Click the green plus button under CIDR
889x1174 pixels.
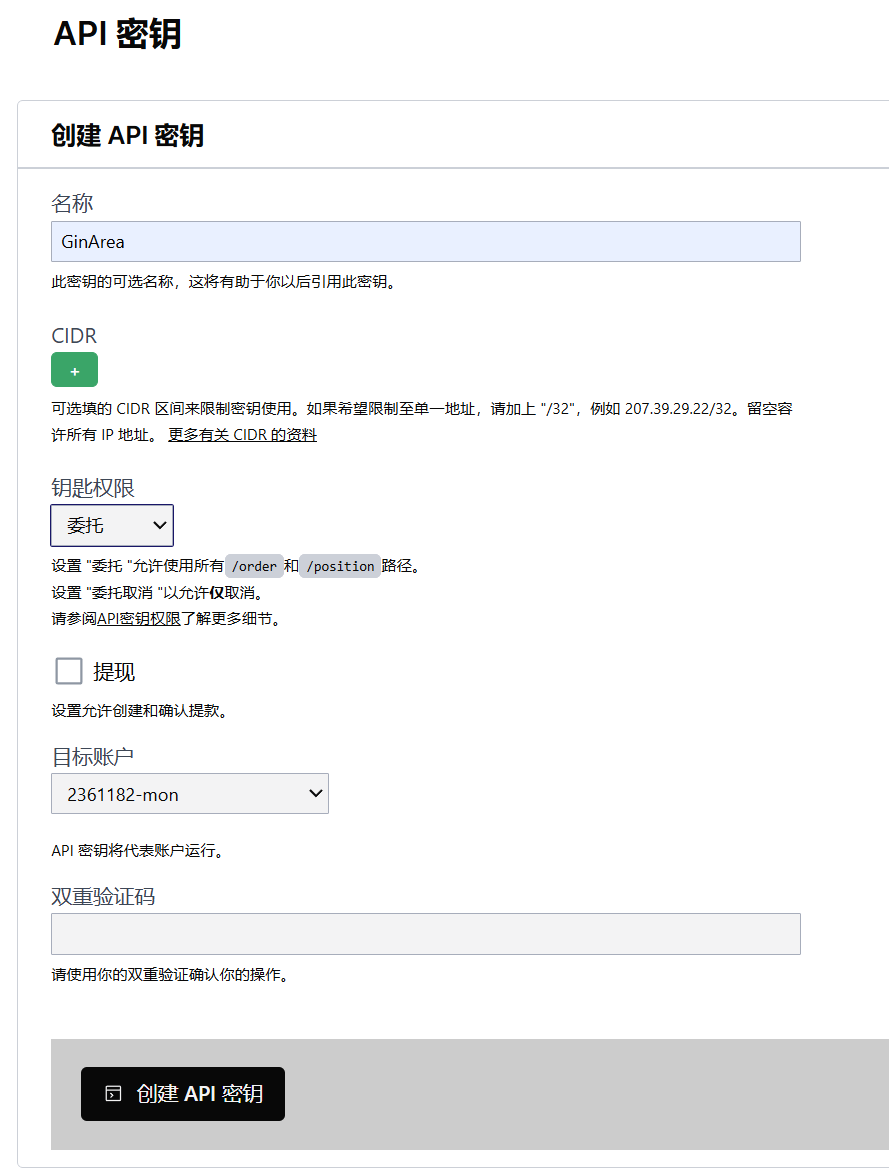74,370
